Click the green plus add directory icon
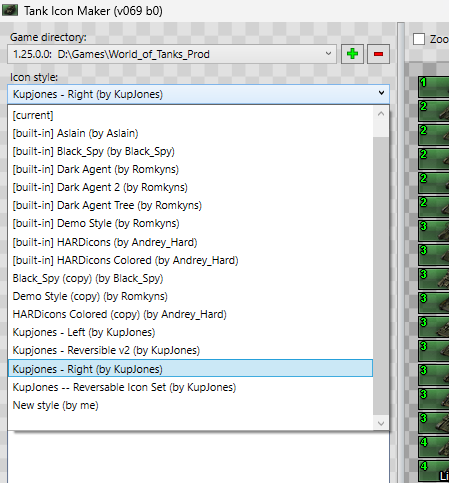The width and height of the screenshot is (449, 483). [x=352, y=54]
